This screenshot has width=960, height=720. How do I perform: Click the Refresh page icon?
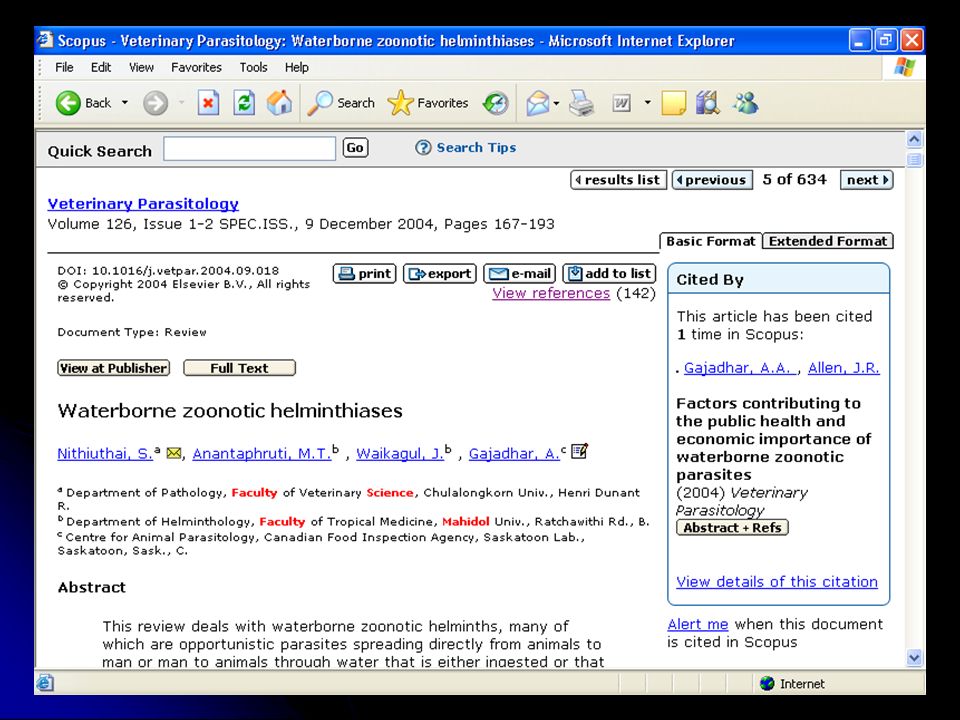pyautogui.click(x=244, y=103)
